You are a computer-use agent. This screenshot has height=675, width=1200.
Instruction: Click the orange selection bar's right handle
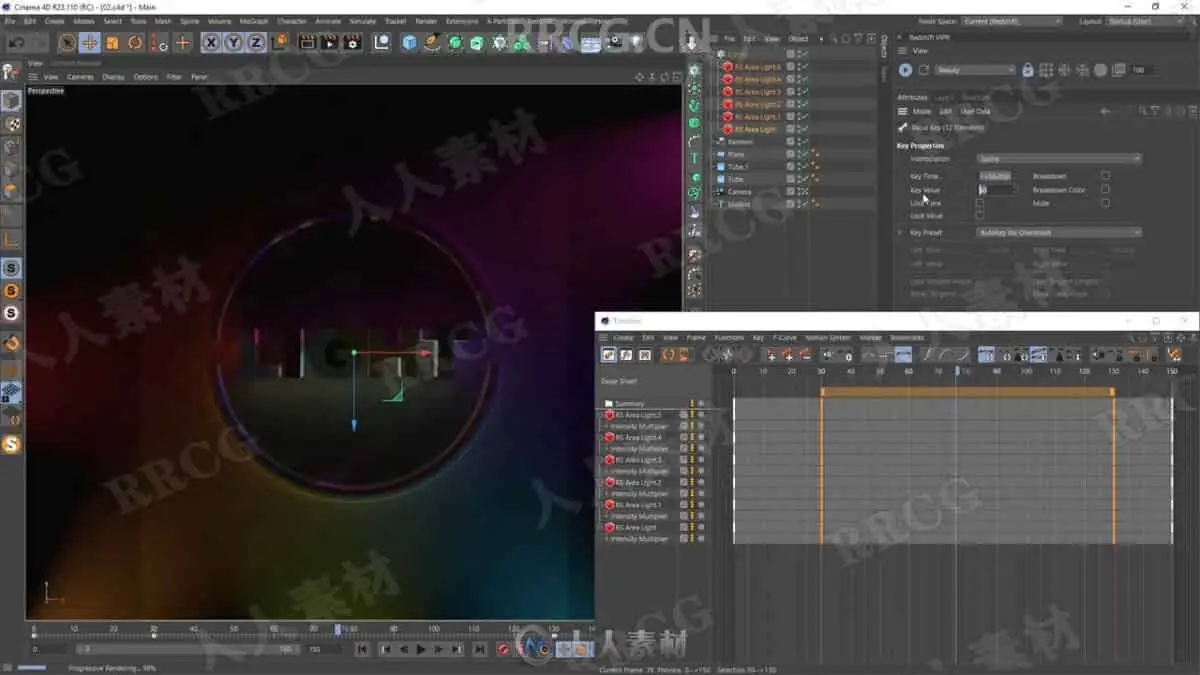[x=1113, y=392]
